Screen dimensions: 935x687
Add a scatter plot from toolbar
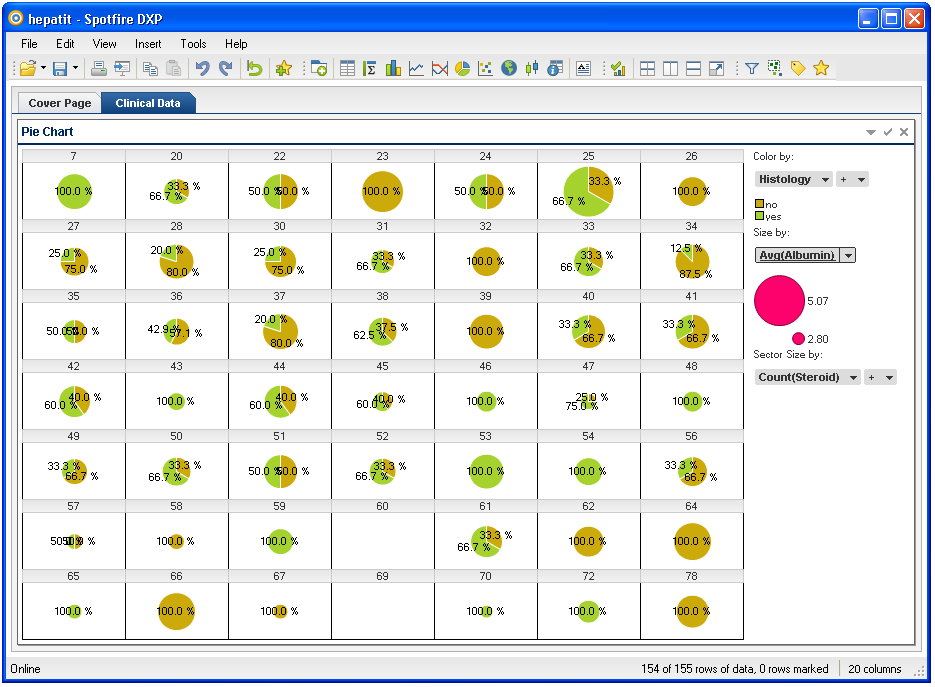click(485, 68)
